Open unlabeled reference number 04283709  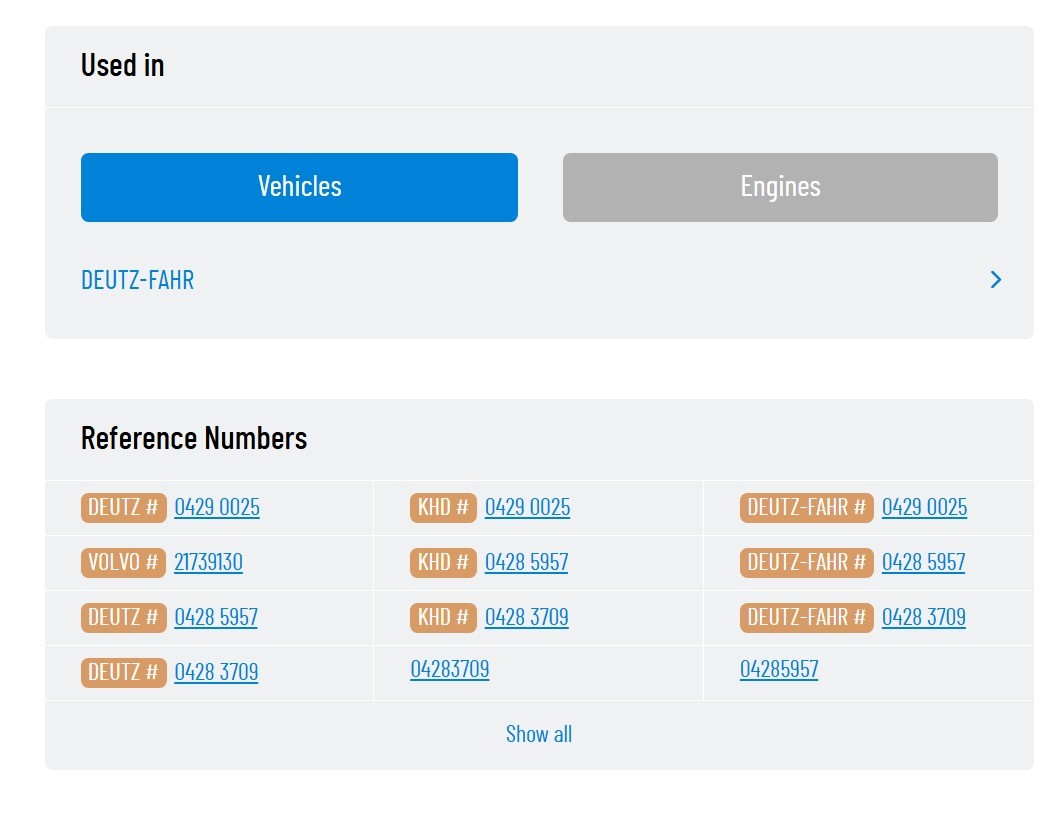pos(450,670)
